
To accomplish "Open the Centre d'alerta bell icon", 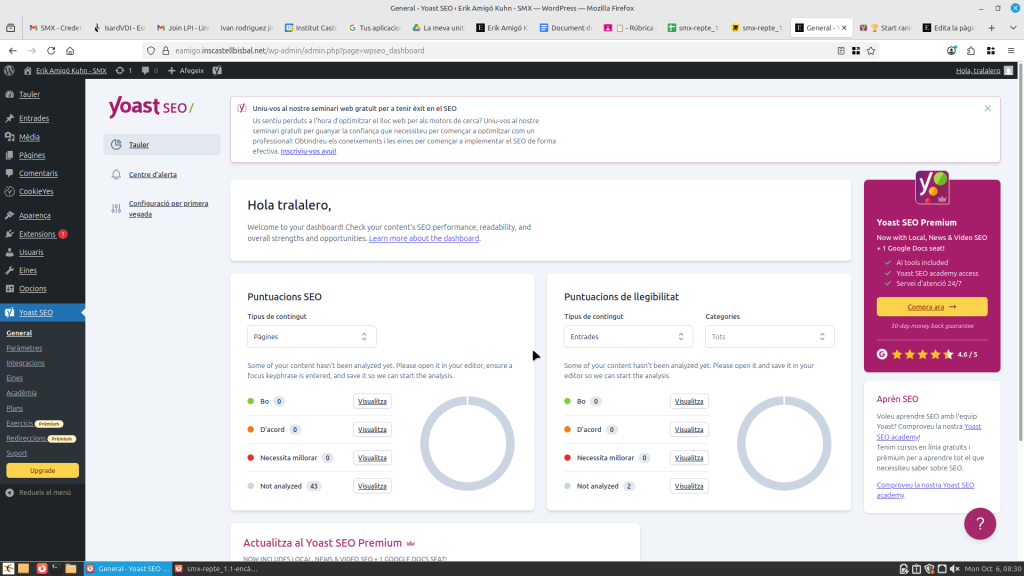I will pyautogui.click(x=117, y=174).
